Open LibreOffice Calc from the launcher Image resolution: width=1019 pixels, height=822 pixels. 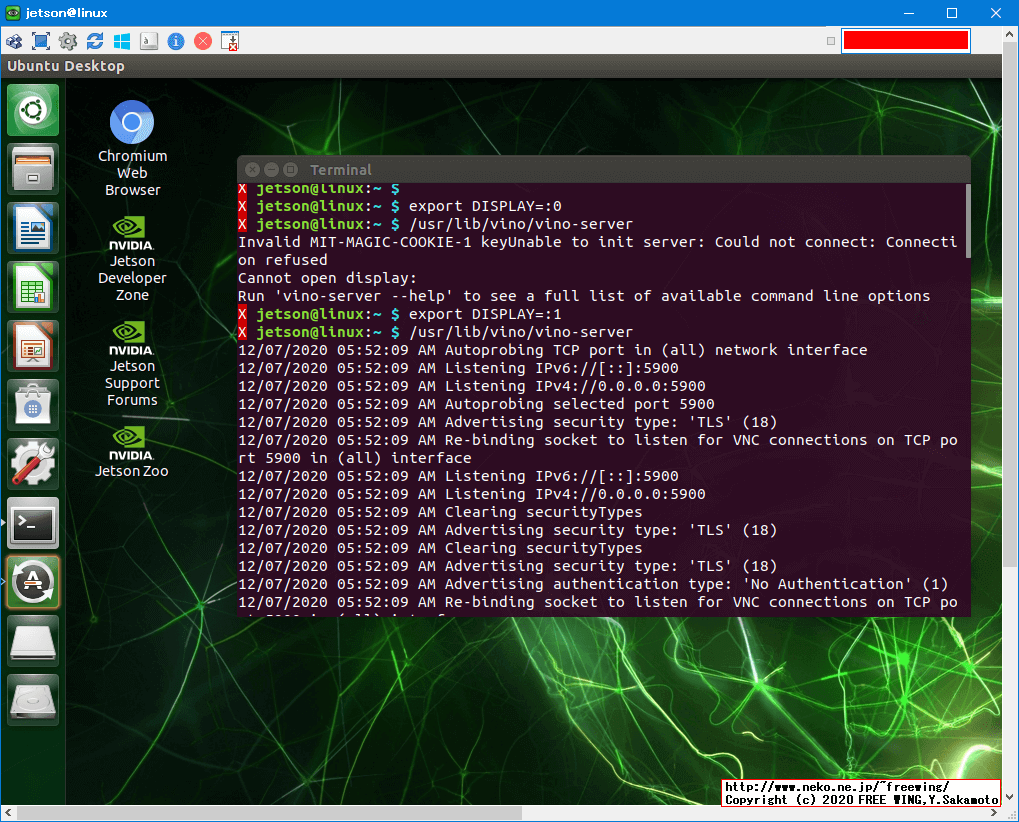tap(33, 286)
